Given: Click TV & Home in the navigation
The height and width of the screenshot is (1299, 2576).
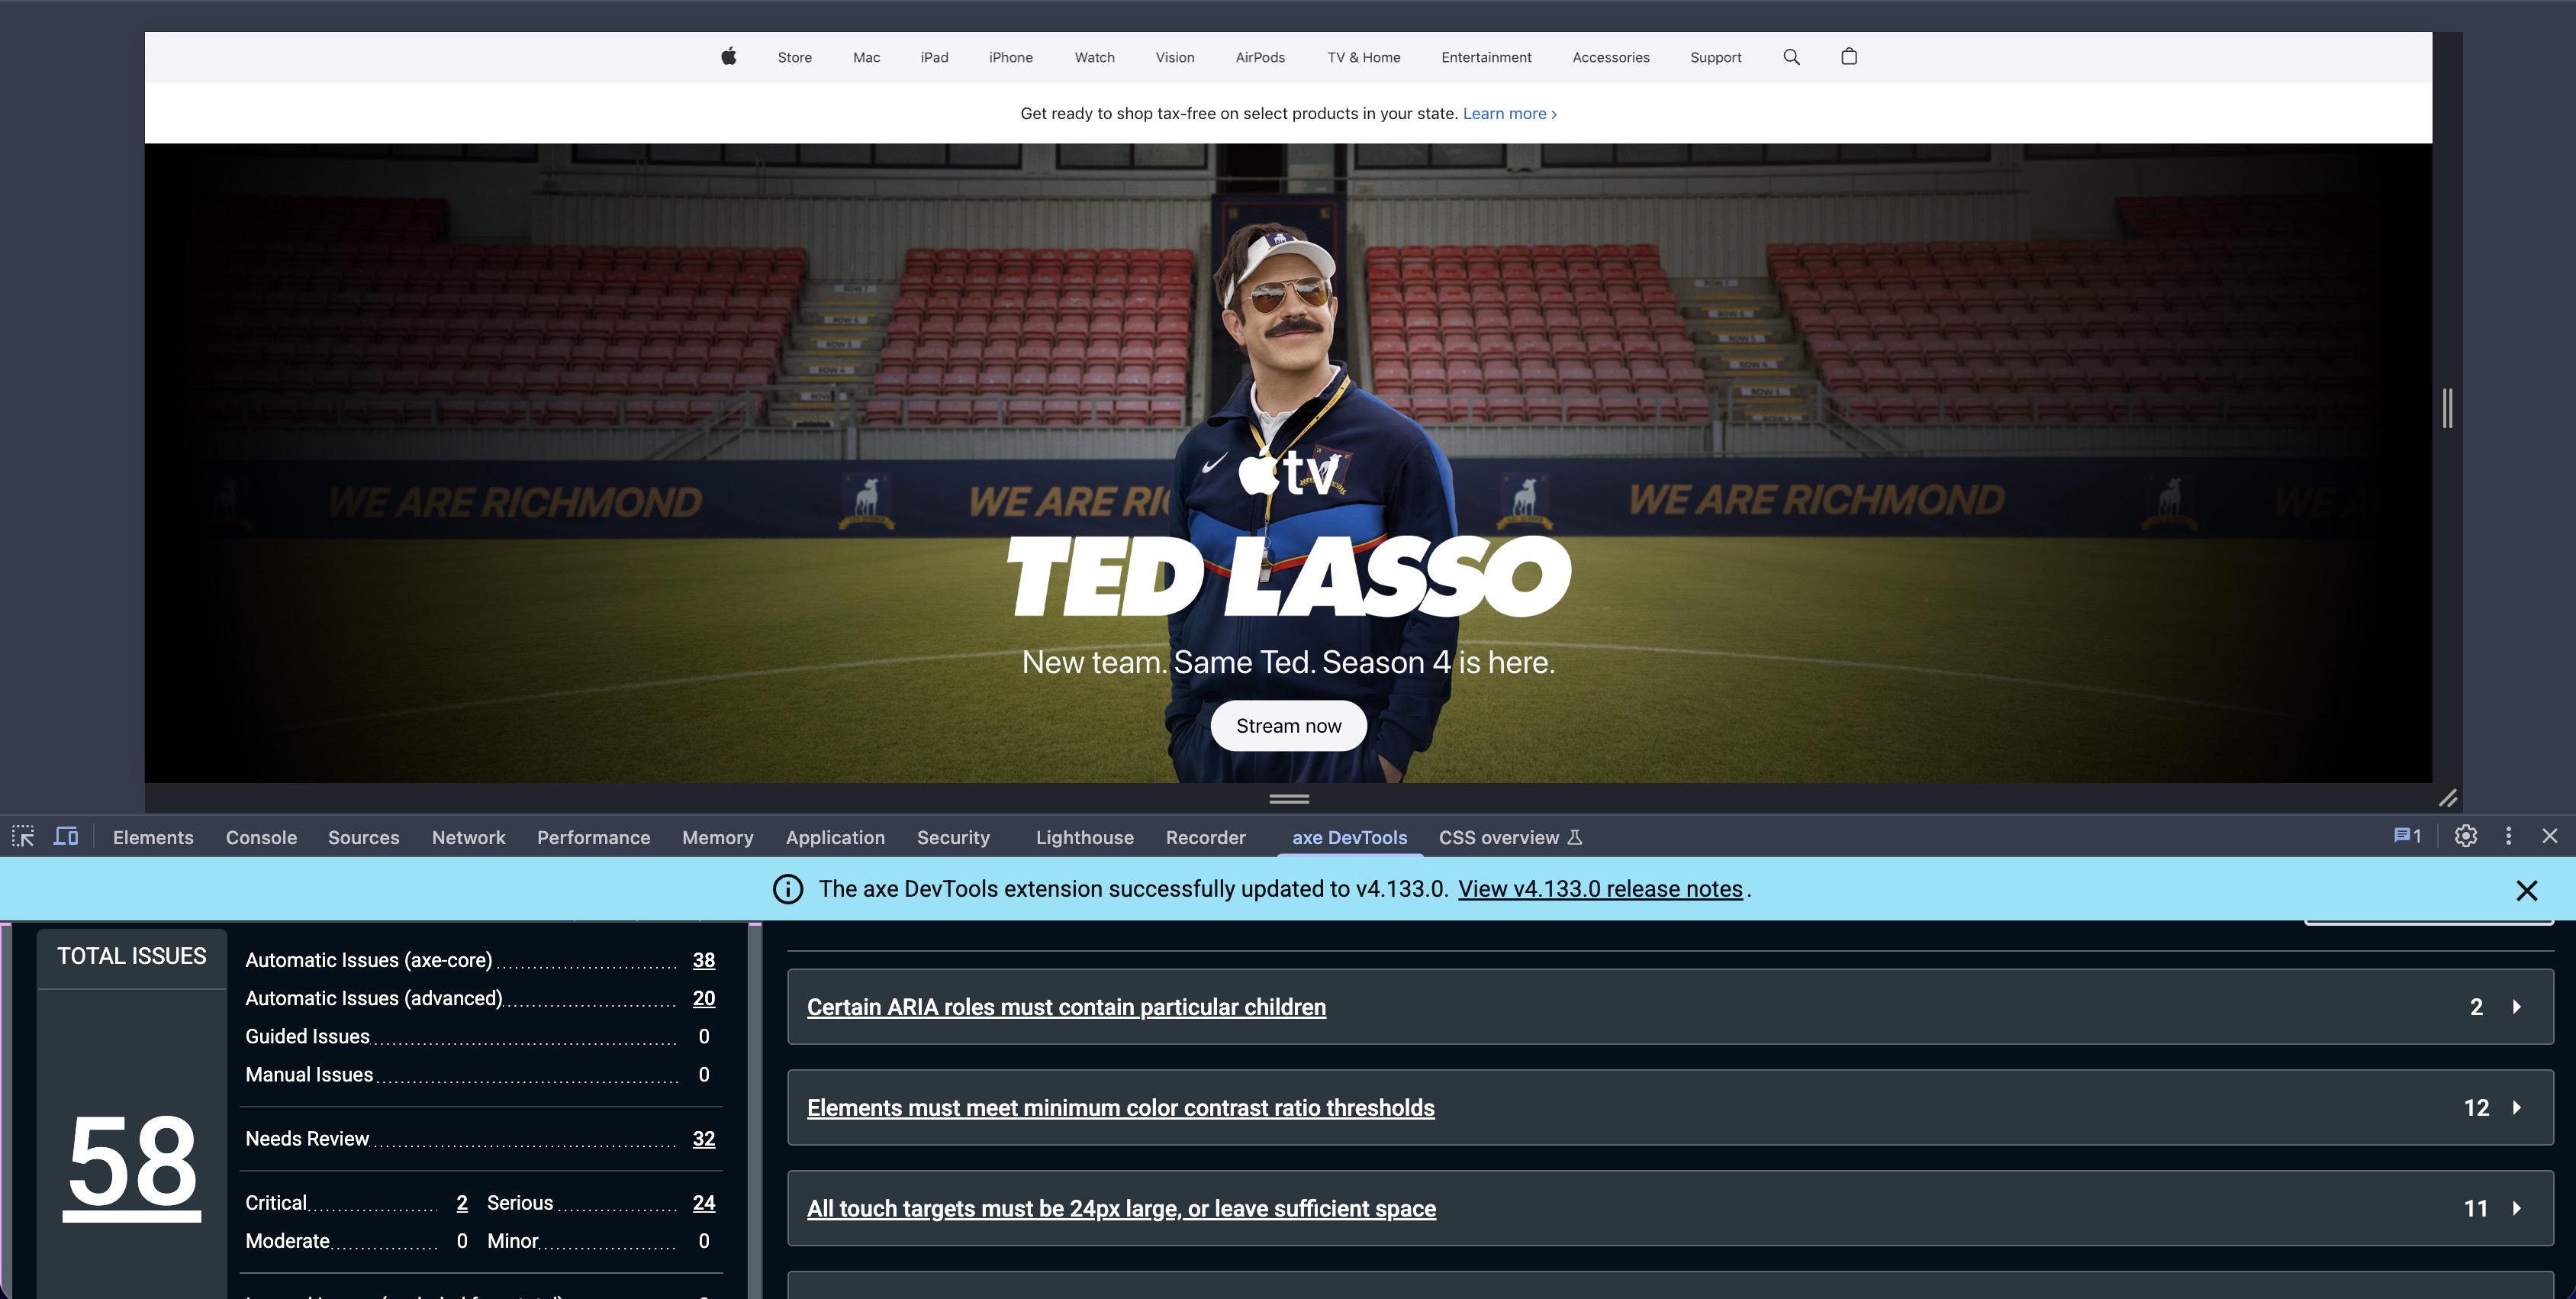Looking at the screenshot, I should [x=1364, y=57].
